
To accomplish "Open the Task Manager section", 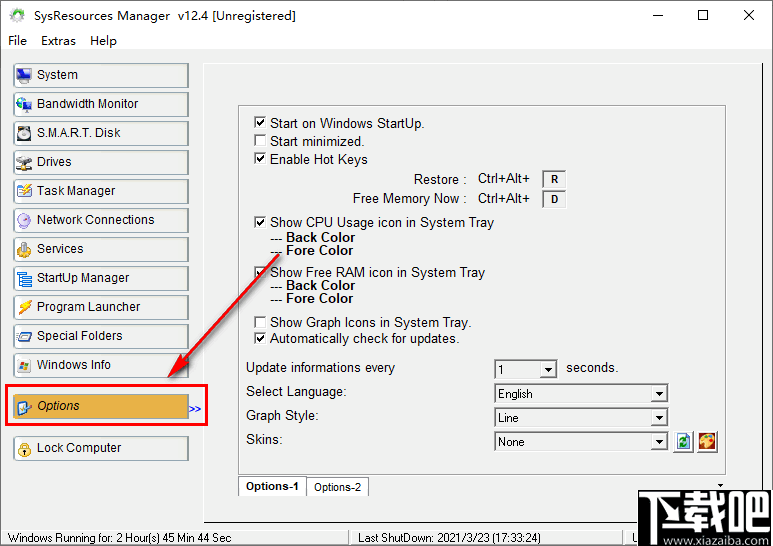I will (x=101, y=191).
